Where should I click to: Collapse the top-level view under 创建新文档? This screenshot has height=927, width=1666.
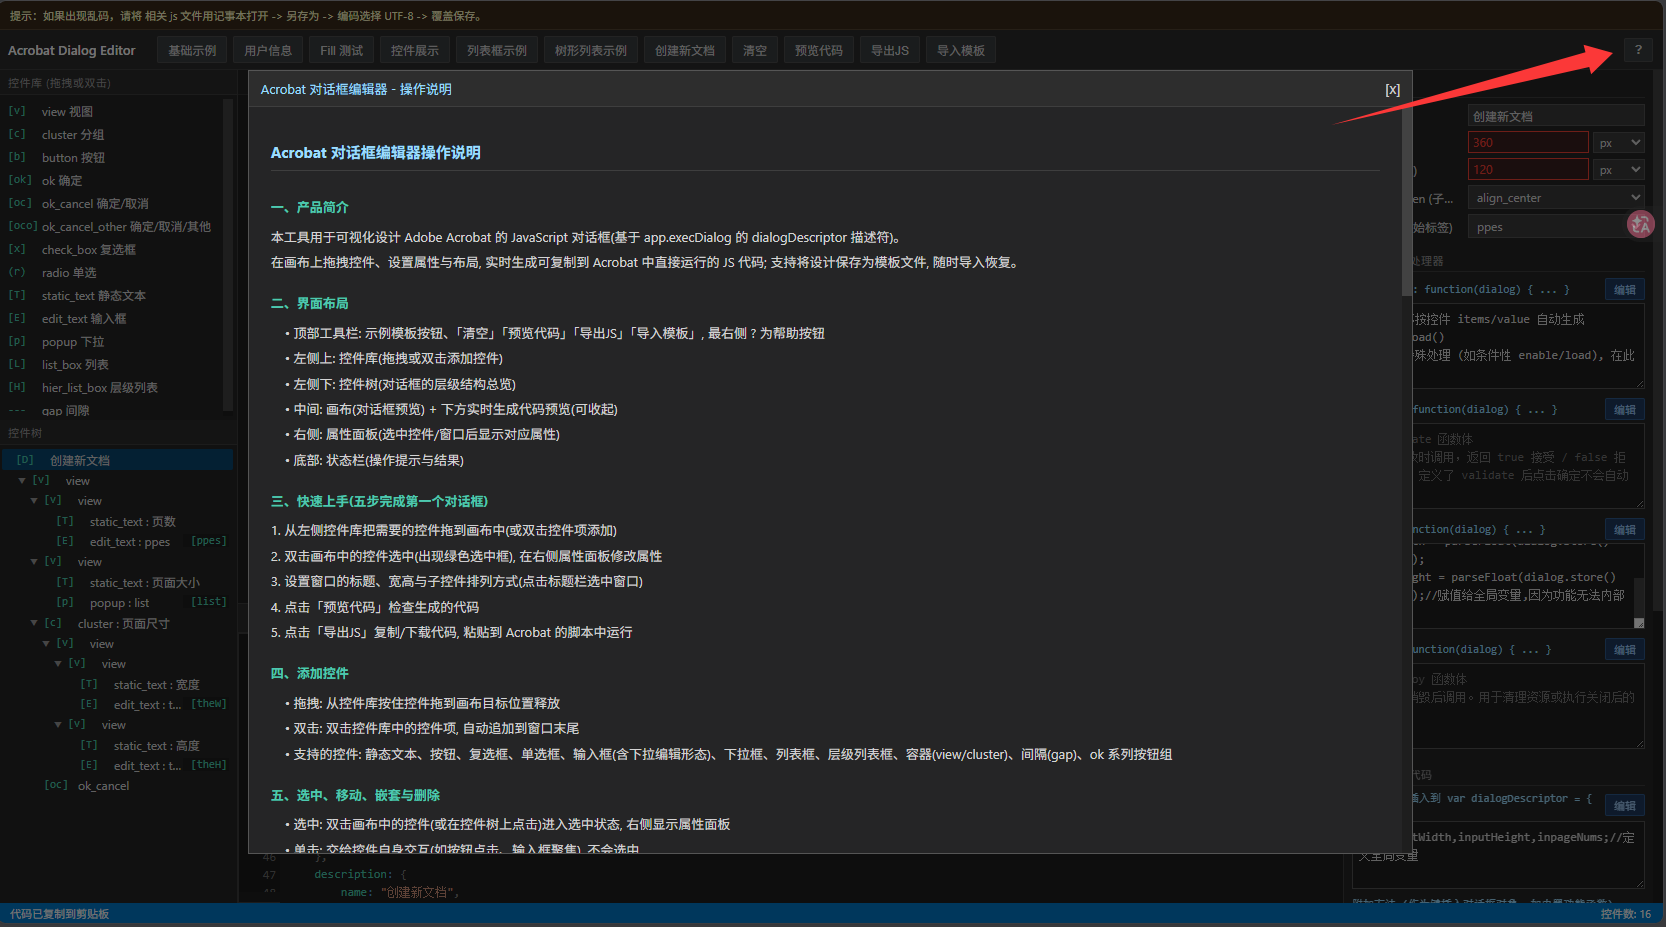coord(22,481)
